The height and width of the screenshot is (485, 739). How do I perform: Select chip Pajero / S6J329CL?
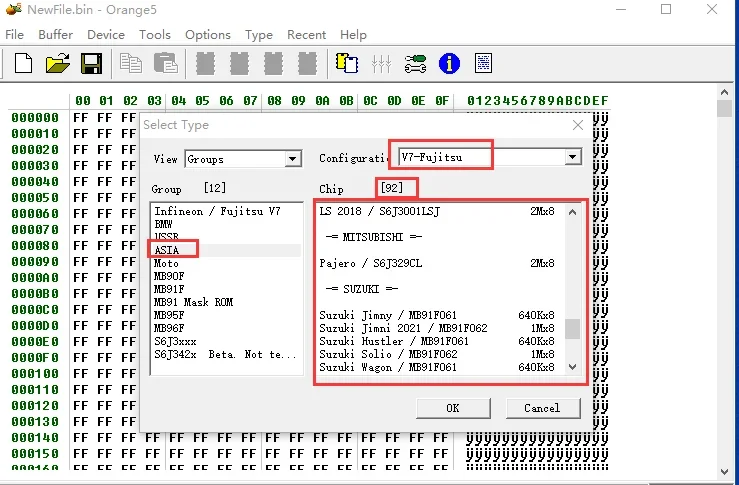tap(437, 263)
